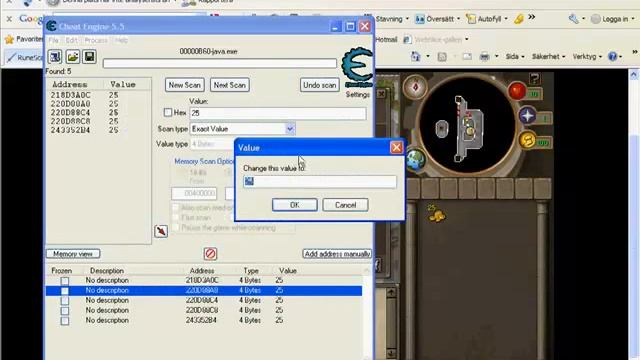
Task: Click the blue prayer orb in the game
Action: tap(527, 116)
